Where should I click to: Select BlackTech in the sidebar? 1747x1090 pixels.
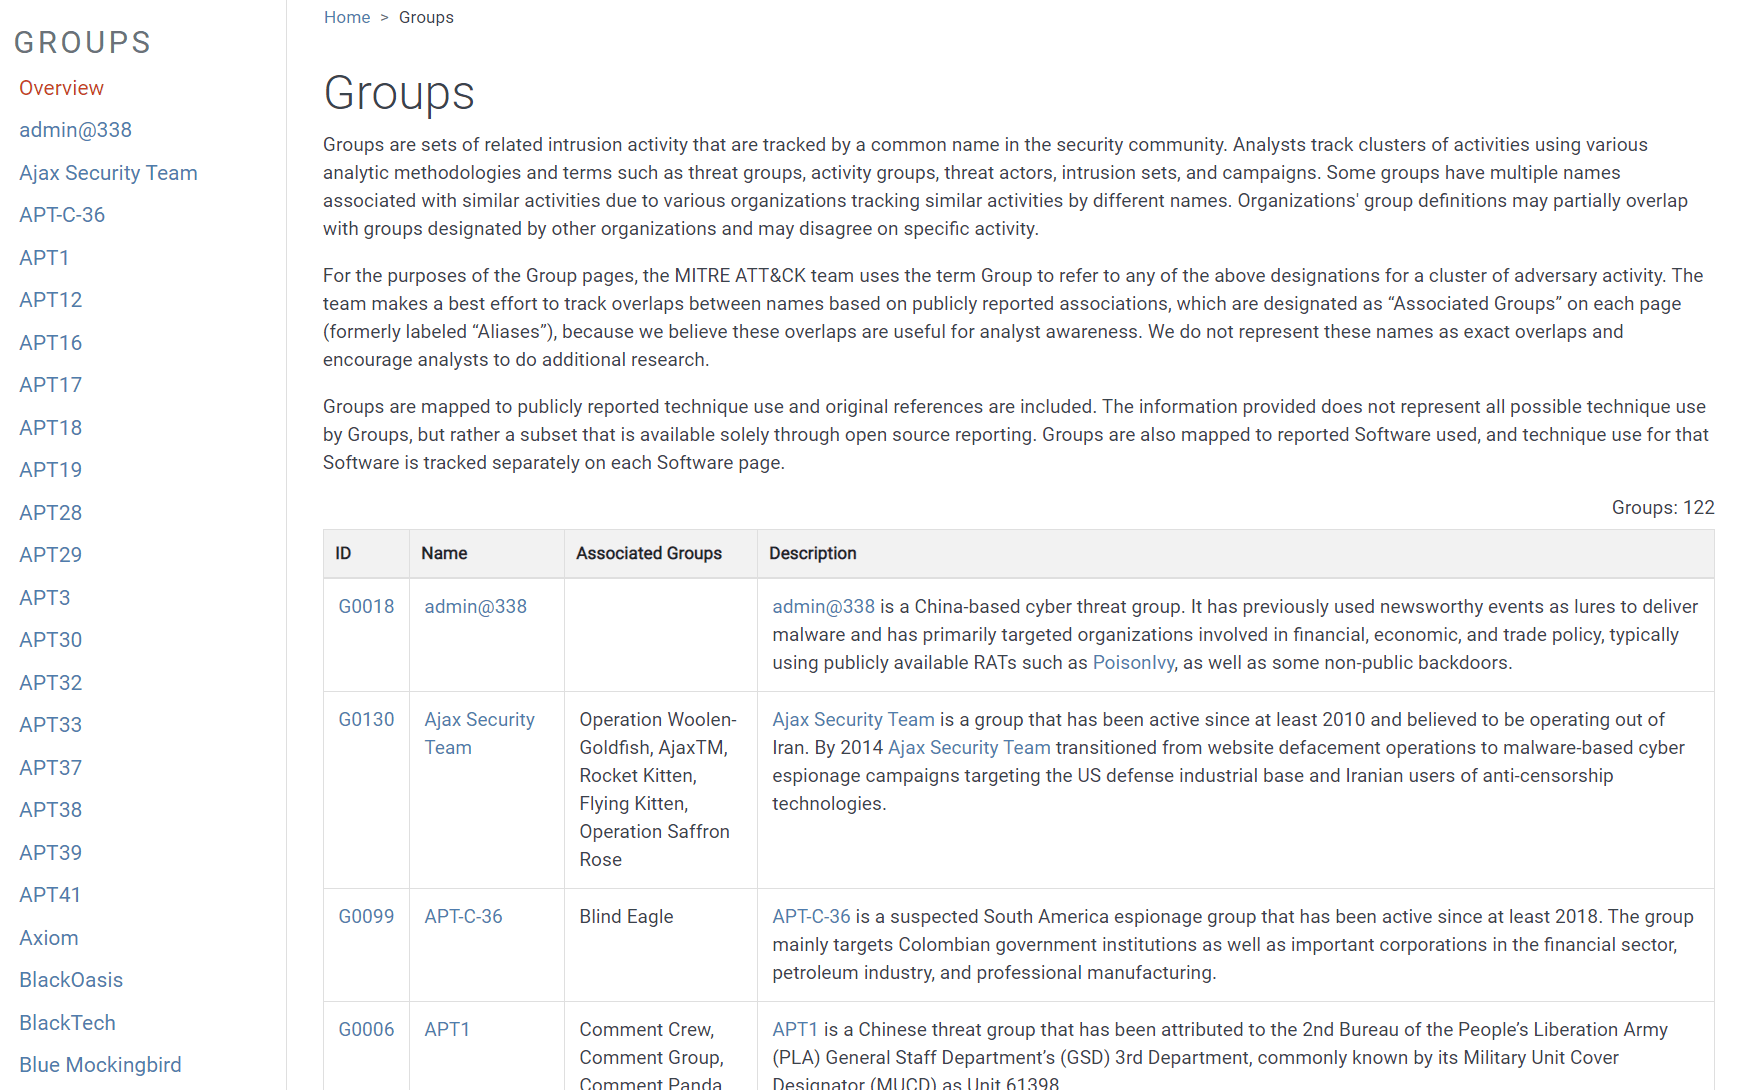[67, 1023]
